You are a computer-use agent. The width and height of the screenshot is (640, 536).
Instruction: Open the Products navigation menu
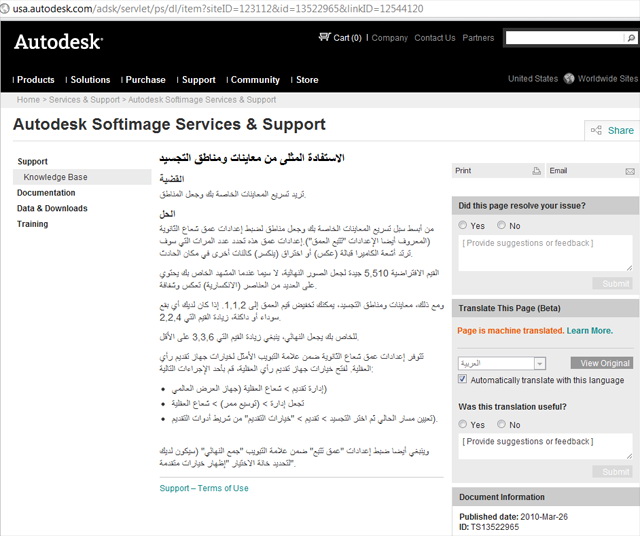click(x=36, y=80)
